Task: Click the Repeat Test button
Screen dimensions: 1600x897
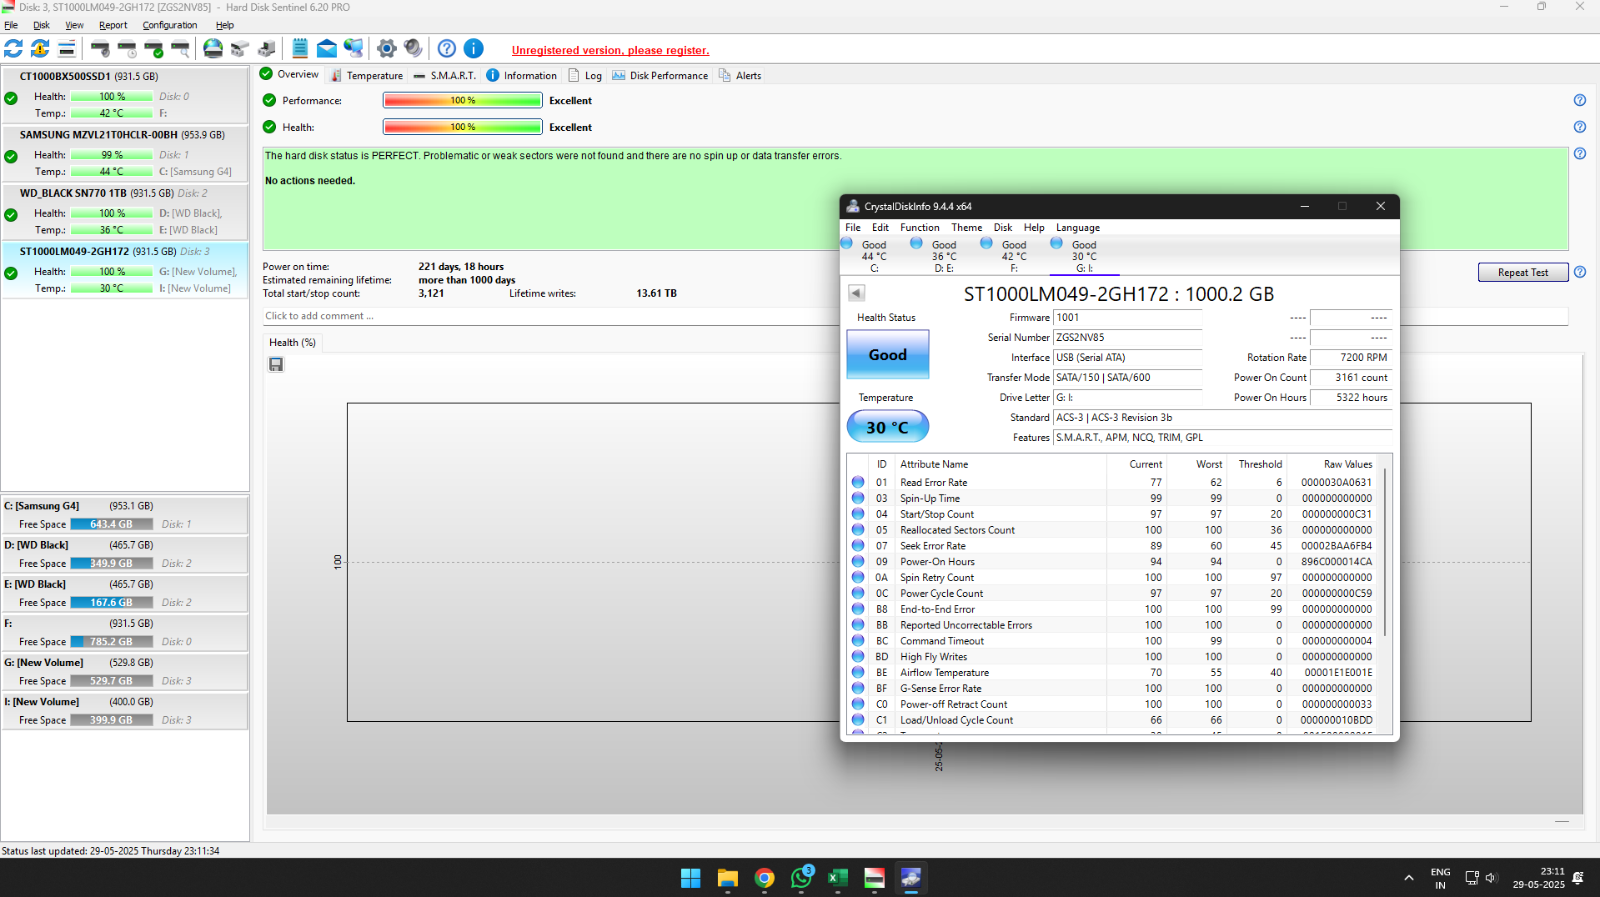Action: (x=1522, y=272)
